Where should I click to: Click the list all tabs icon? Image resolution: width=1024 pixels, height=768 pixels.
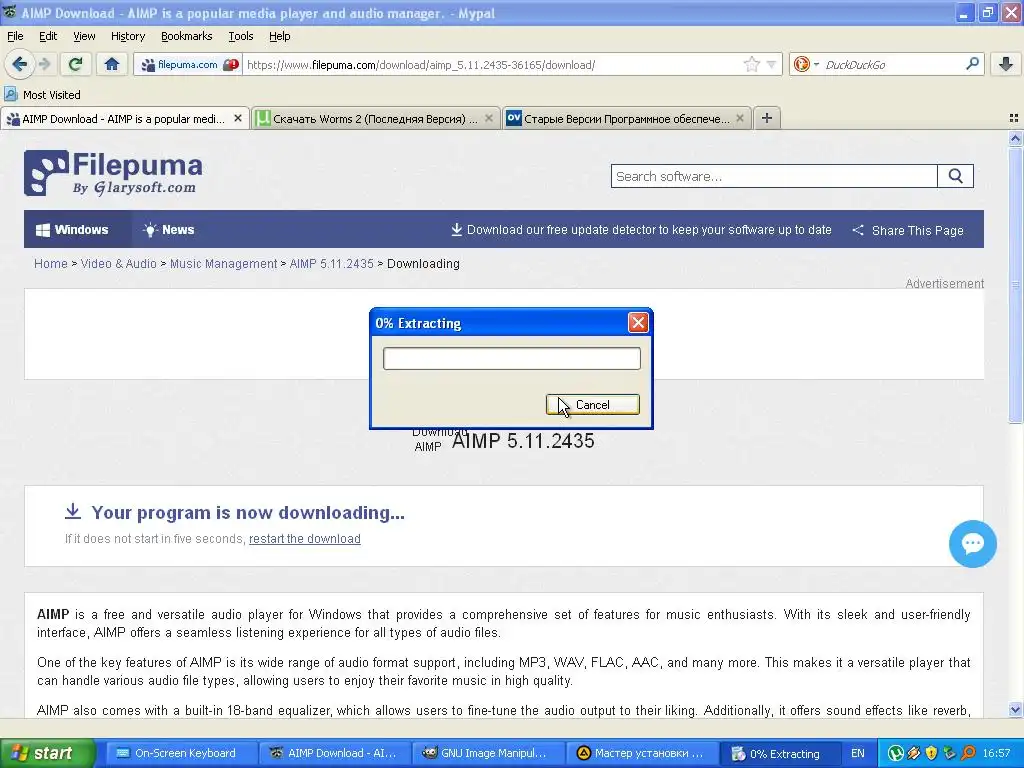(1014, 118)
